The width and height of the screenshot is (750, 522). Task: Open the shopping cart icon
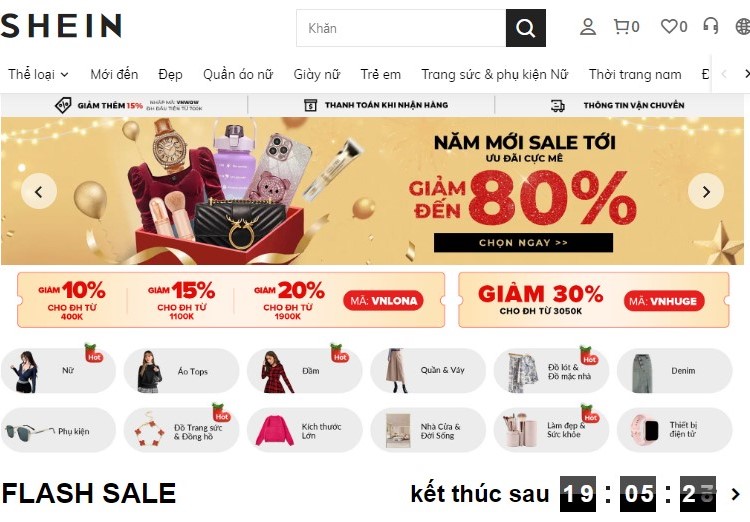tap(621, 27)
